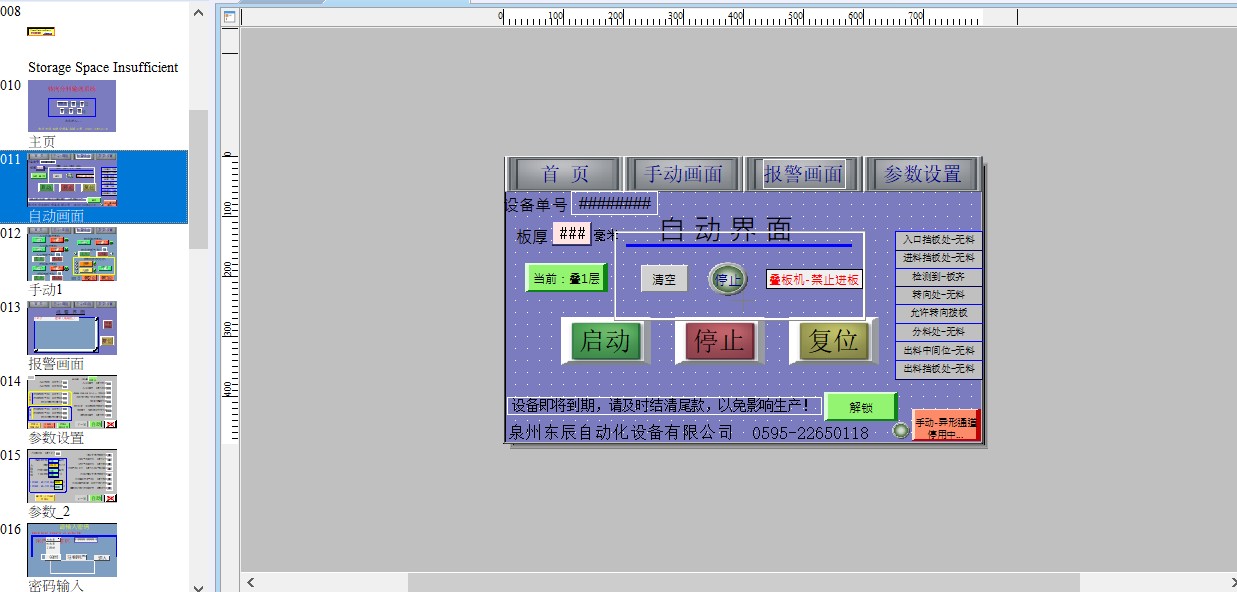
Task: Open the 015 参数_2 screen thumbnail
Action: [72, 476]
